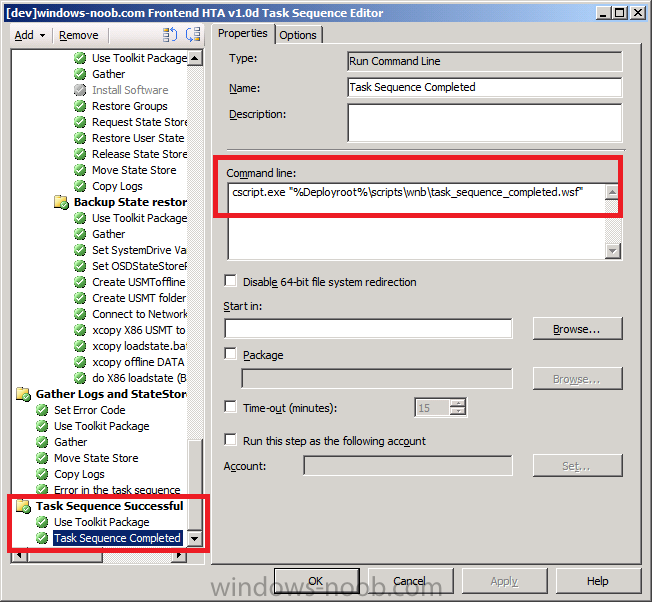Click the green check icon beside Install Software

[80, 90]
